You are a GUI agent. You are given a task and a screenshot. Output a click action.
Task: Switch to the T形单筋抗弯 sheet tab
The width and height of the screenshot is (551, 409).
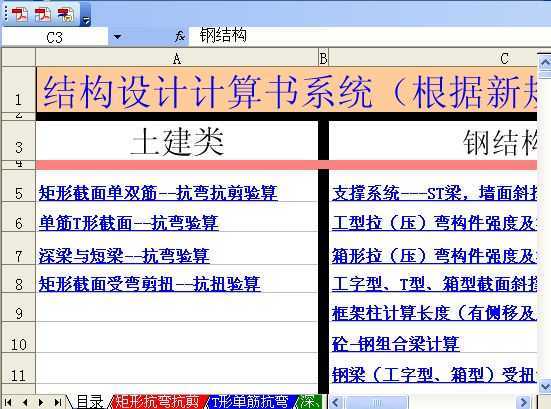[x=250, y=402]
